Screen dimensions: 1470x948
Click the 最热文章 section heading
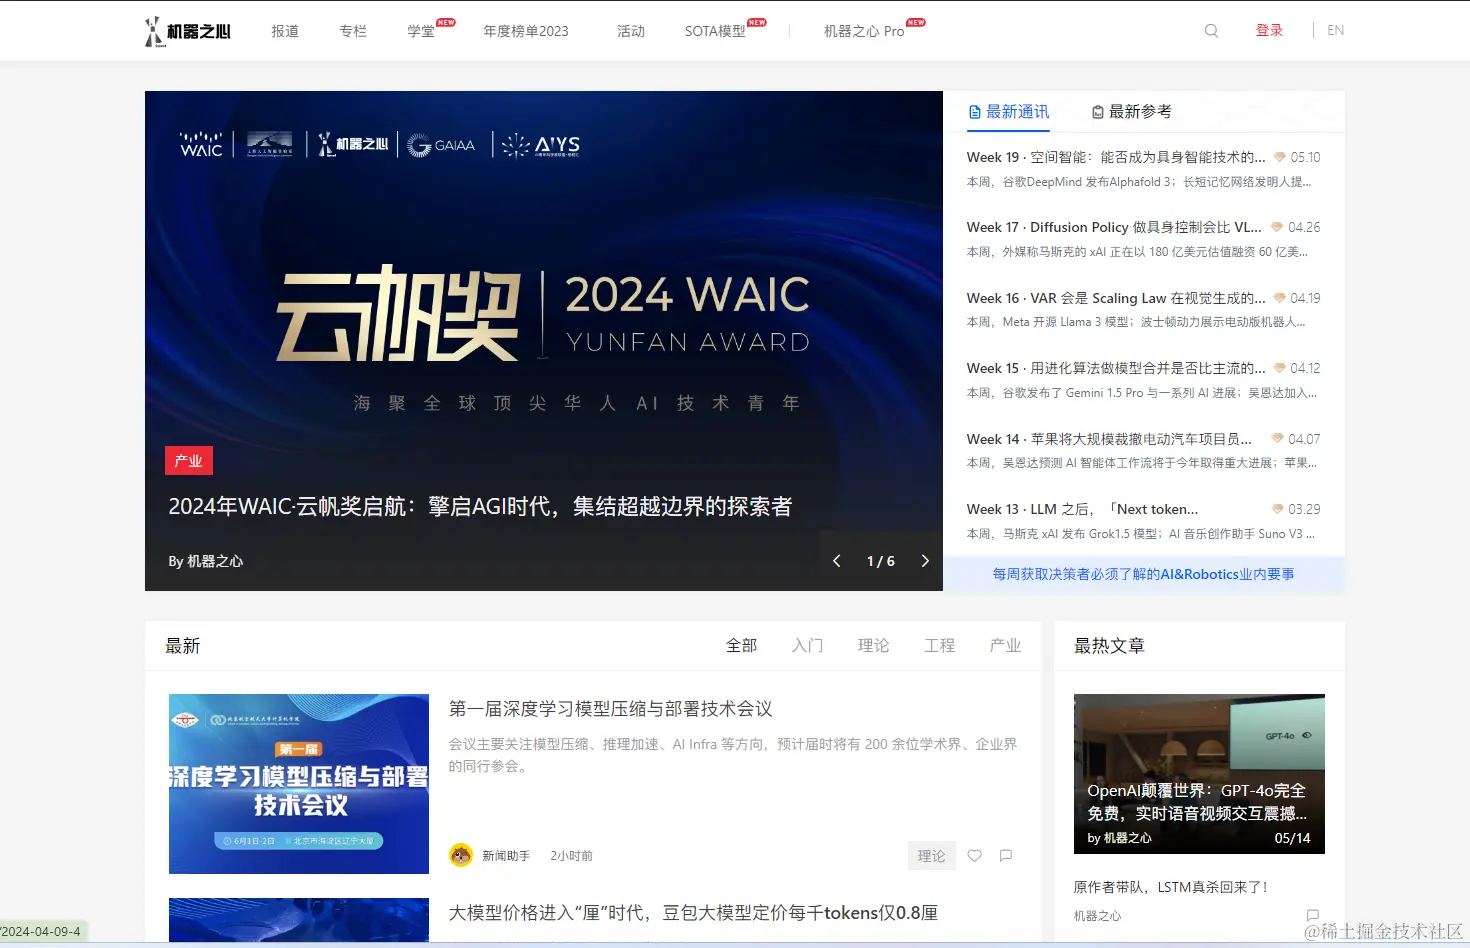1109,646
